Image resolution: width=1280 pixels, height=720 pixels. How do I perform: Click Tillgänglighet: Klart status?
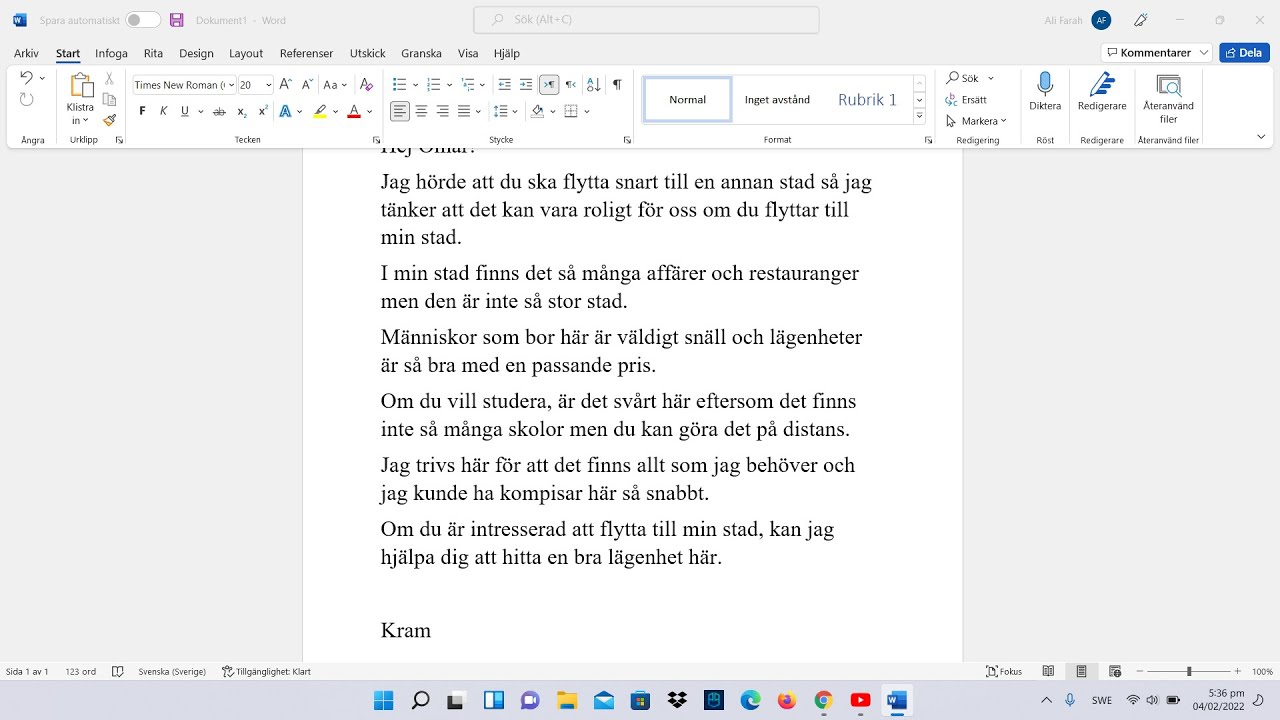click(x=266, y=672)
